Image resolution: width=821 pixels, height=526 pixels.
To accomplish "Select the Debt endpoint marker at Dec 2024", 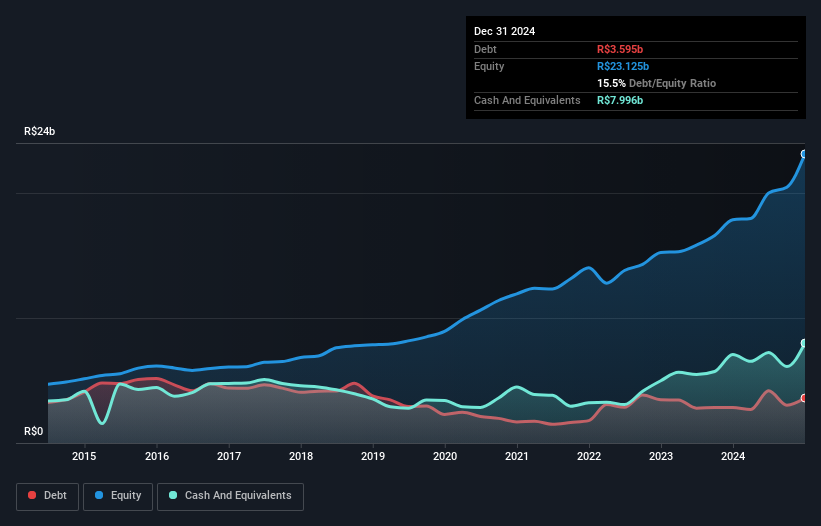I will click(804, 398).
